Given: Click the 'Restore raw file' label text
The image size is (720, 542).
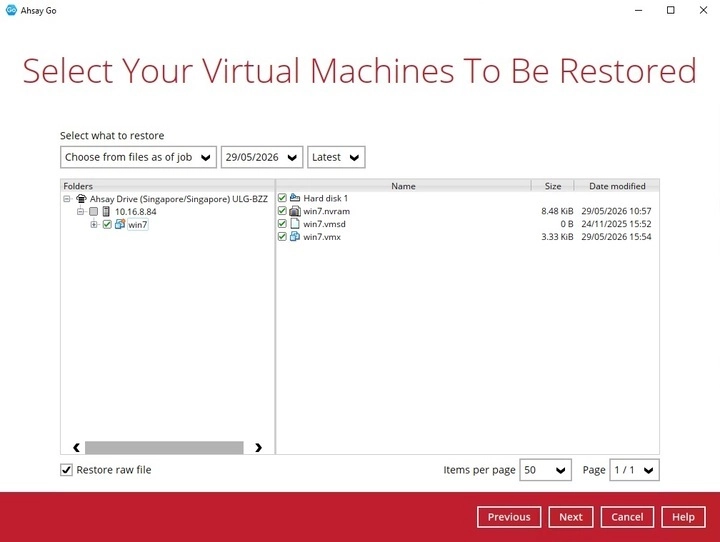Looking at the screenshot, I should [x=113, y=470].
